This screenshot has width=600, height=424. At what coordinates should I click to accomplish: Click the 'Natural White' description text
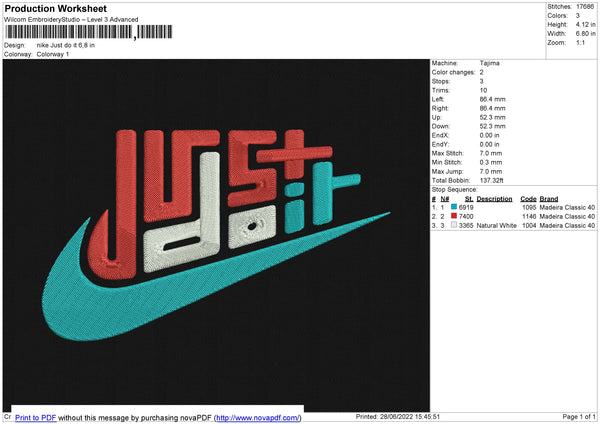point(496,225)
